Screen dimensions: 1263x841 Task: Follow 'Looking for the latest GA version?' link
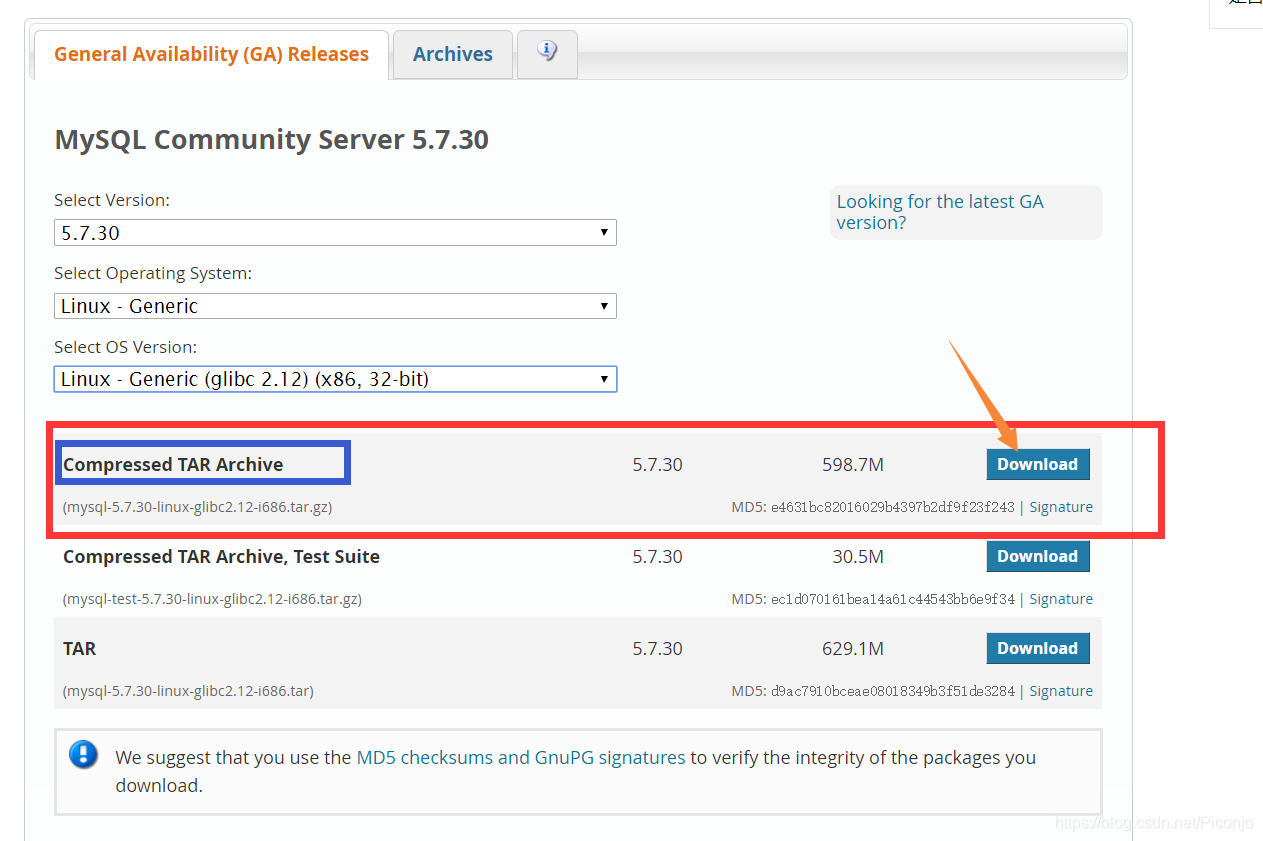pos(940,212)
